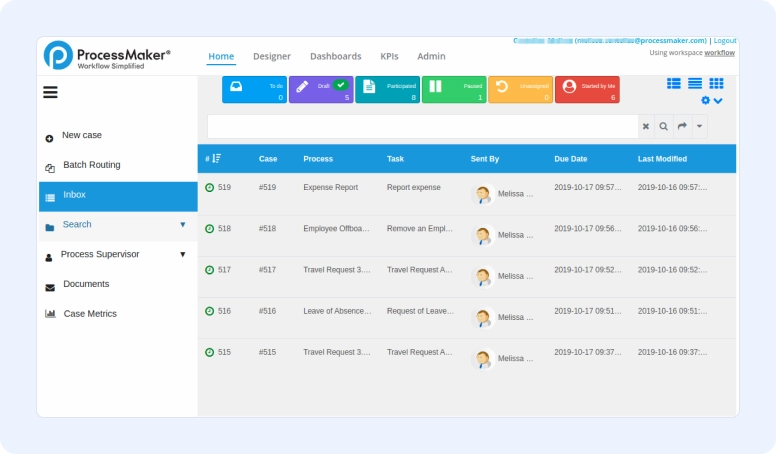Click the ProcessMaker logo

tap(107, 55)
